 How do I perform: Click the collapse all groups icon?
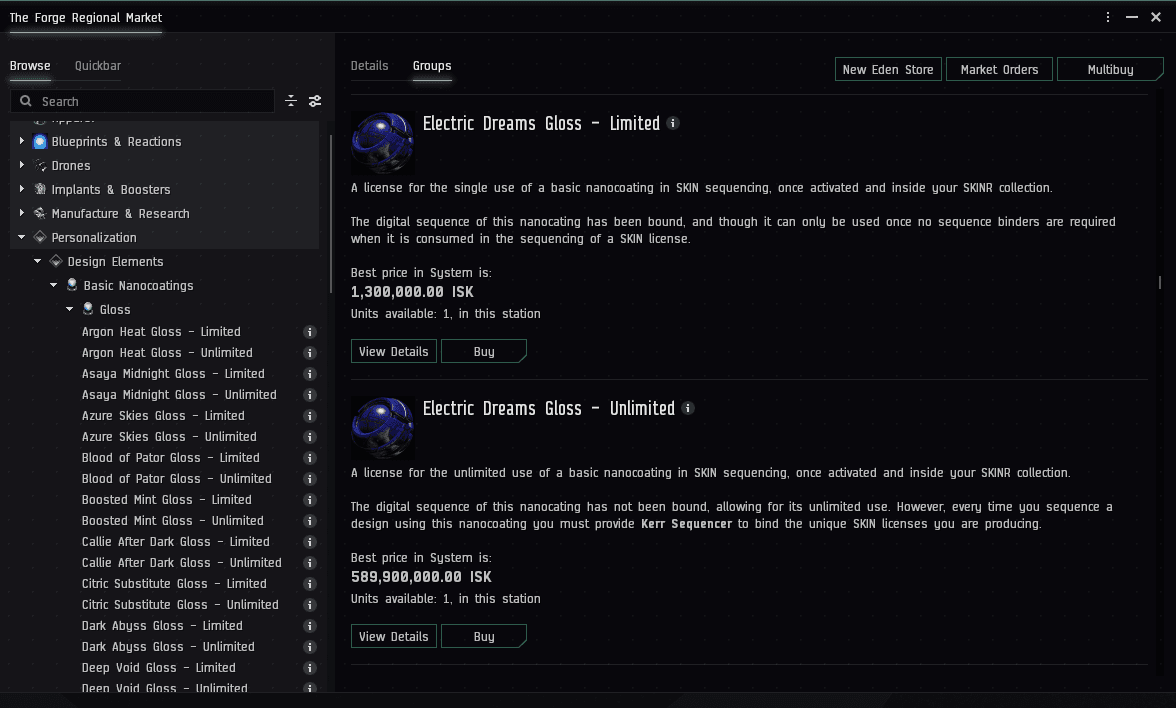pyautogui.click(x=291, y=101)
